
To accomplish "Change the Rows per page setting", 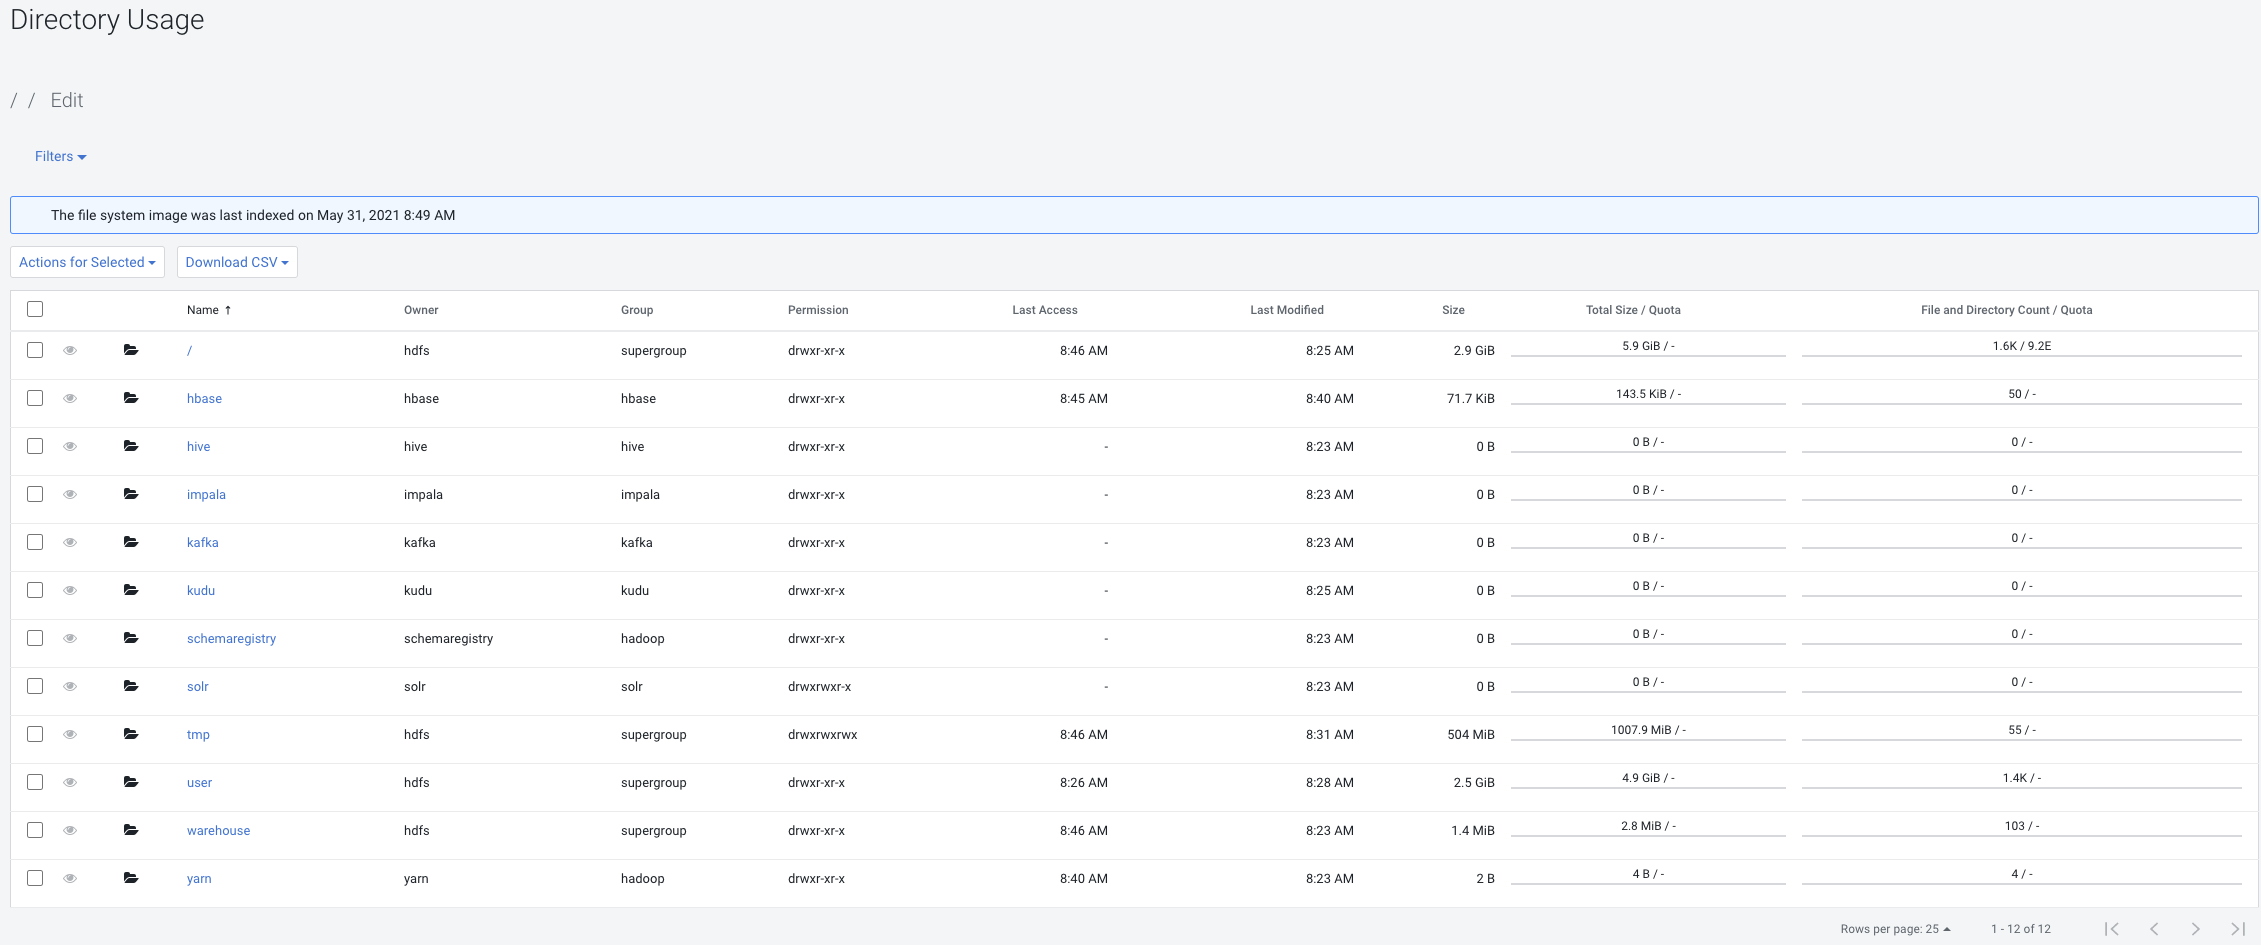I will [x=1895, y=929].
